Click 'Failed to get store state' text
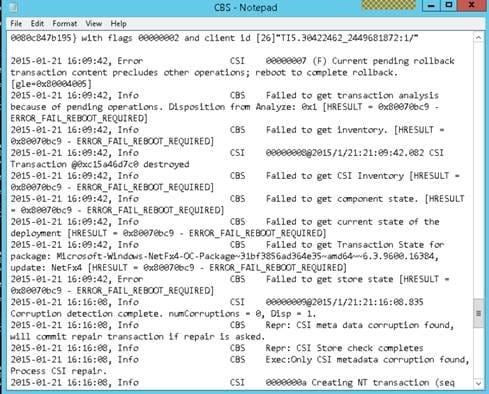 tap(329, 279)
